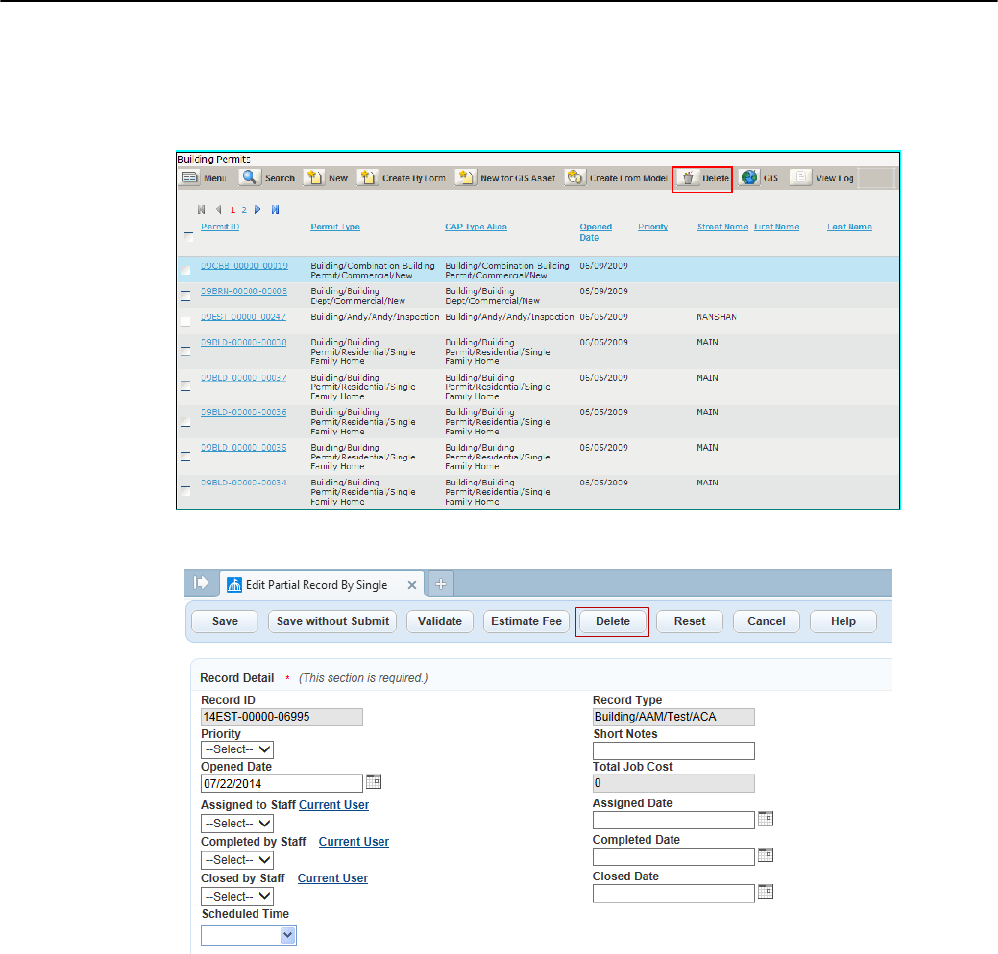Open the Priority dropdown

[x=237, y=750]
